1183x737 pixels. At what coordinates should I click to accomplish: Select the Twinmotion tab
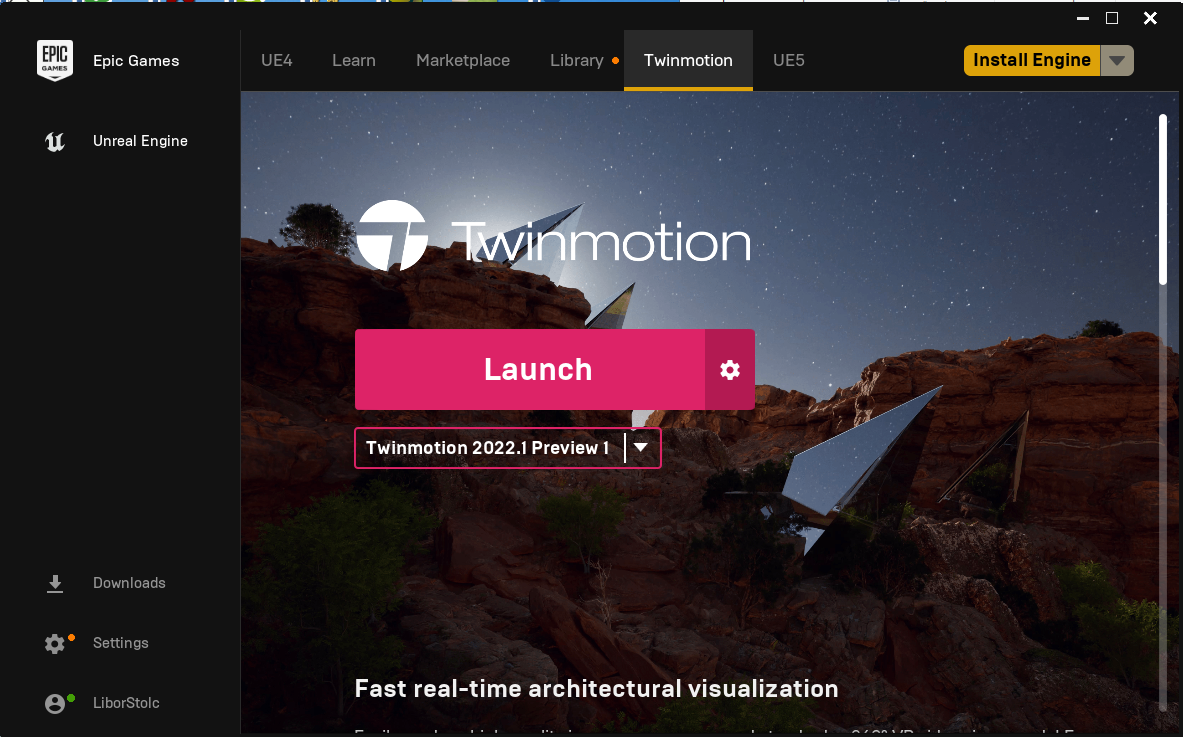[688, 60]
